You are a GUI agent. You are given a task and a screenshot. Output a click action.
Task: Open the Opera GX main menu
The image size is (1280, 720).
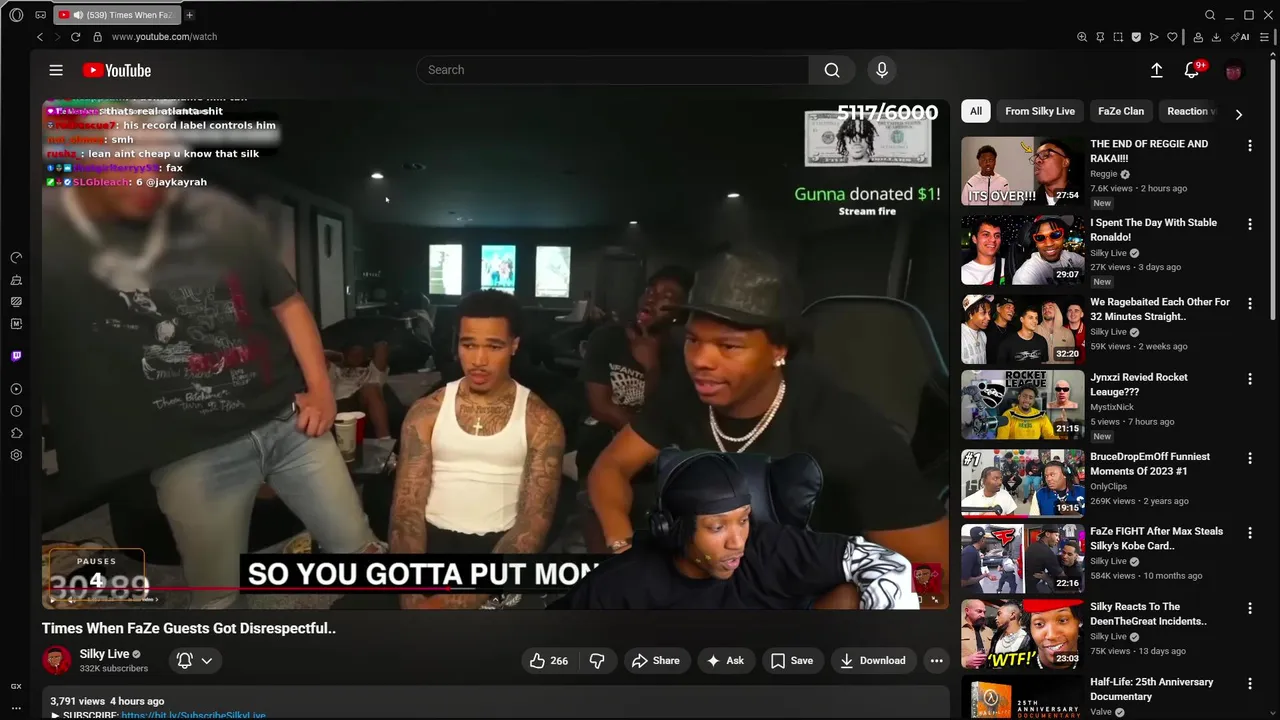16,15
